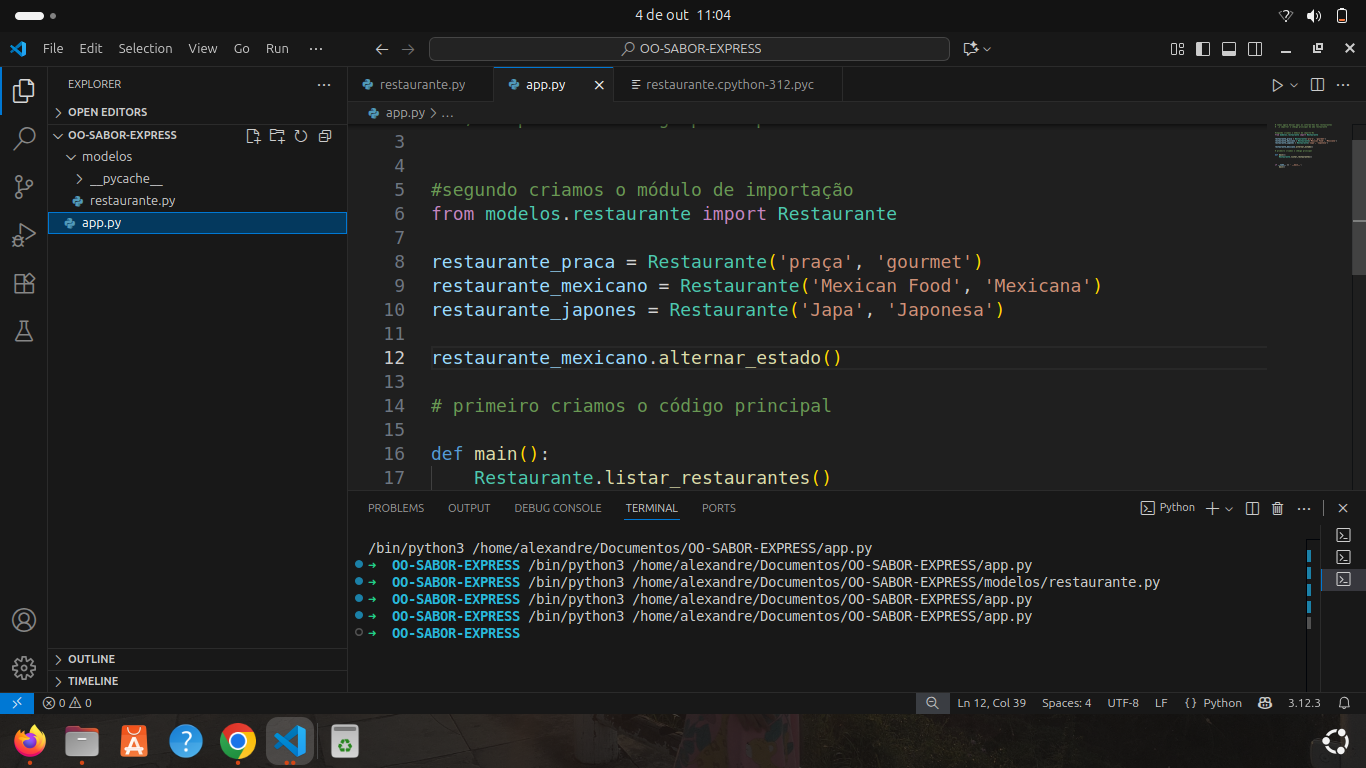Run the Python file with play button

[1276, 85]
